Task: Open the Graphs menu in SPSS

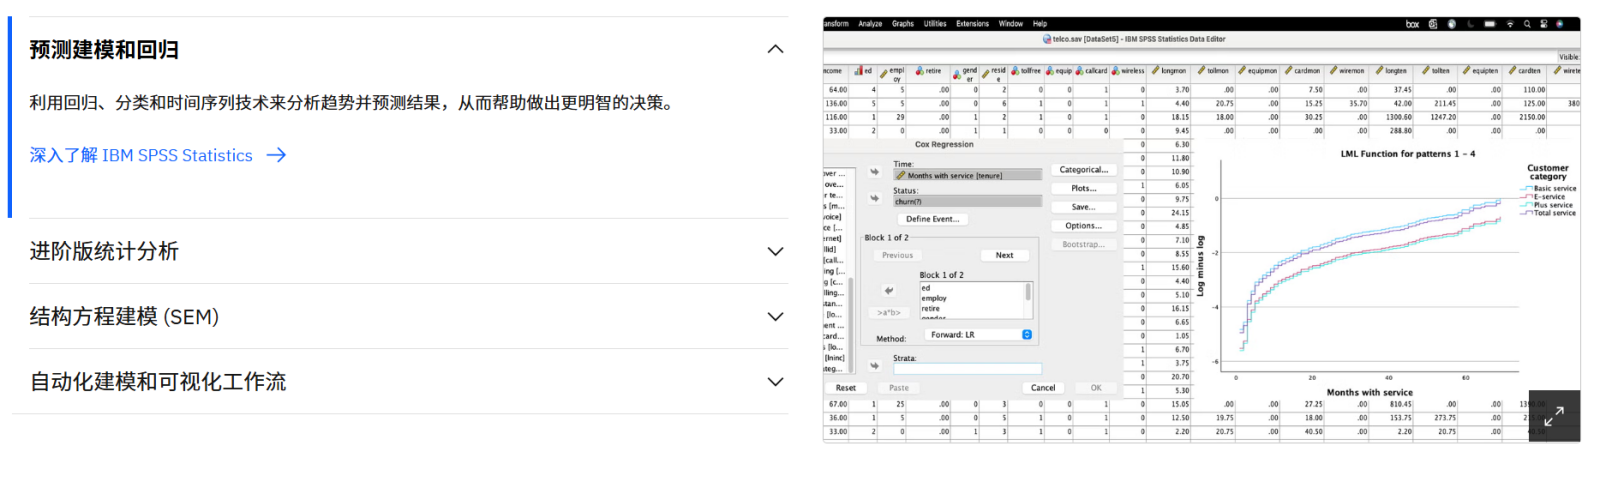Action: click(x=903, y=24)
